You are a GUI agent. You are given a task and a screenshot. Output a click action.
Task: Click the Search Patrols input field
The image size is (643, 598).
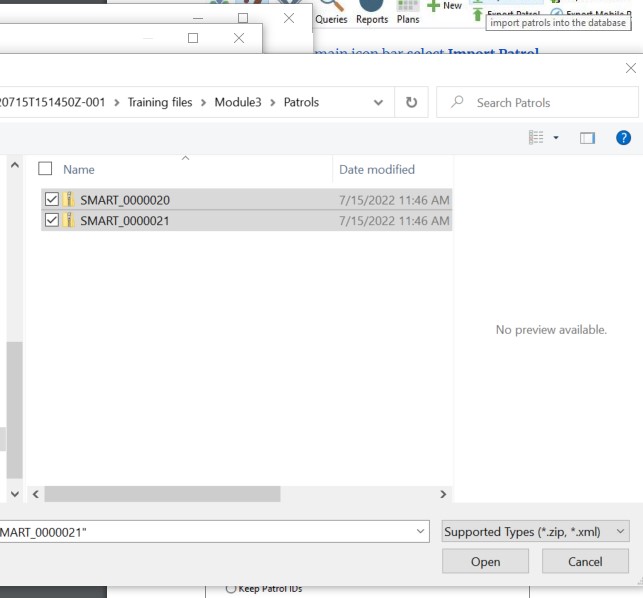coord(550,102)
